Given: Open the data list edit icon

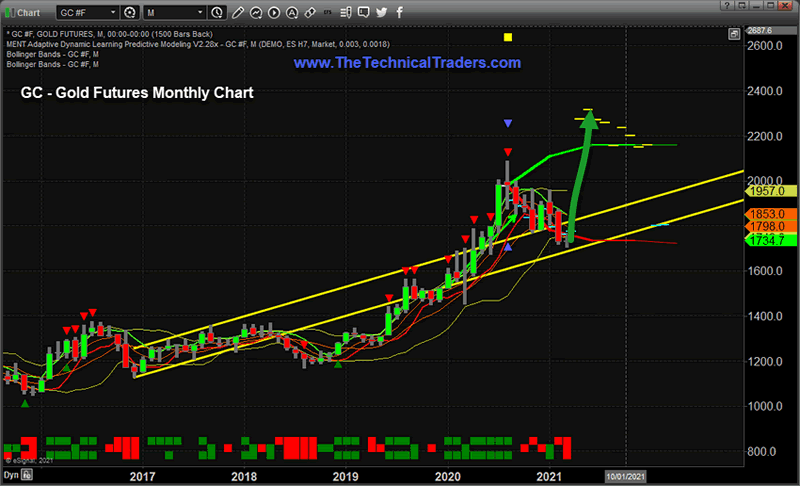Looking at the screenshot, I should 346,13.
